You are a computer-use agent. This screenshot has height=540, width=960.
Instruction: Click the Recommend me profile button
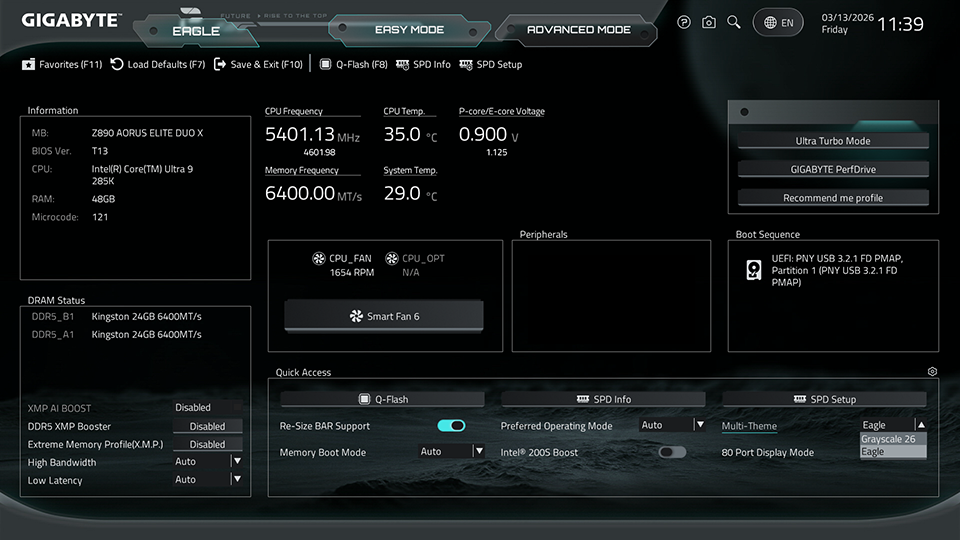point(833,198)
